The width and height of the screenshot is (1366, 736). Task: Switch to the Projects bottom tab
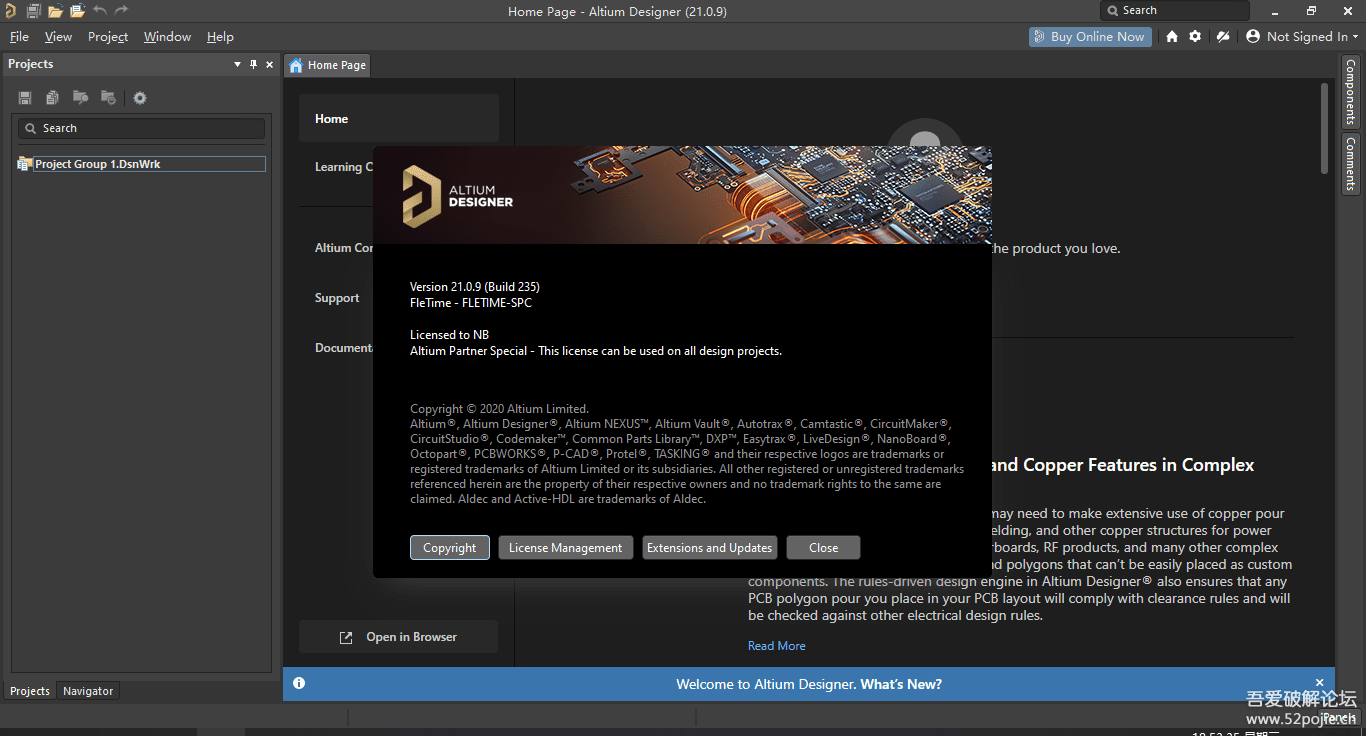coord(30,691)
